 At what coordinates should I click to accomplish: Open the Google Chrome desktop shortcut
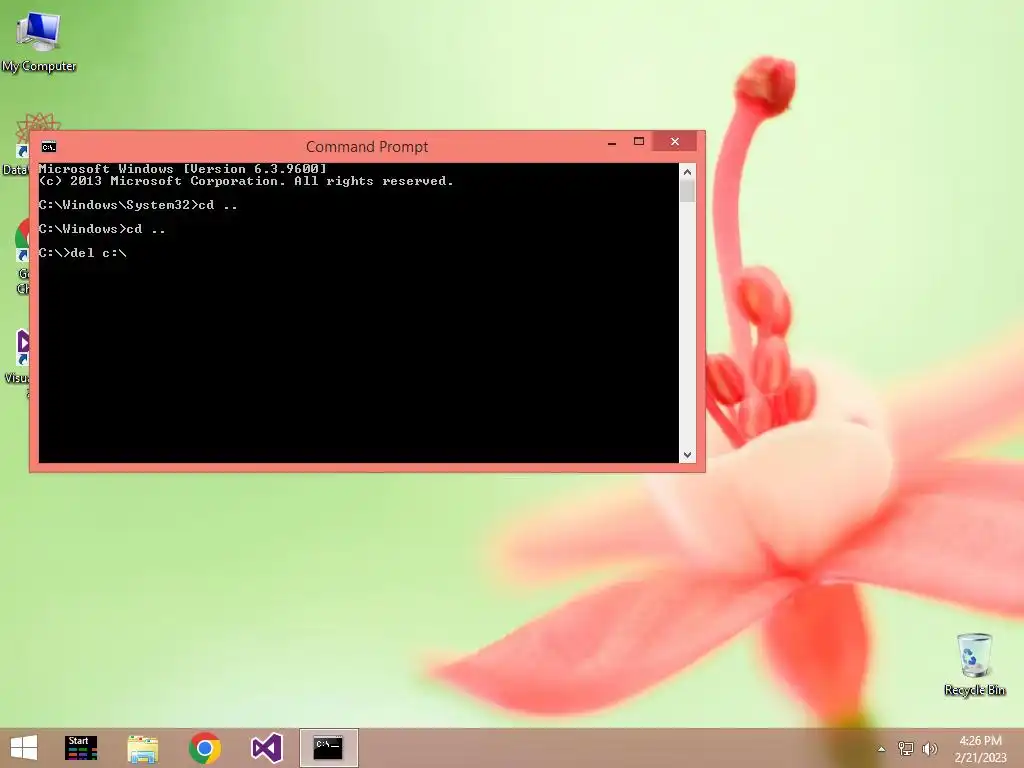pos(22,255)
